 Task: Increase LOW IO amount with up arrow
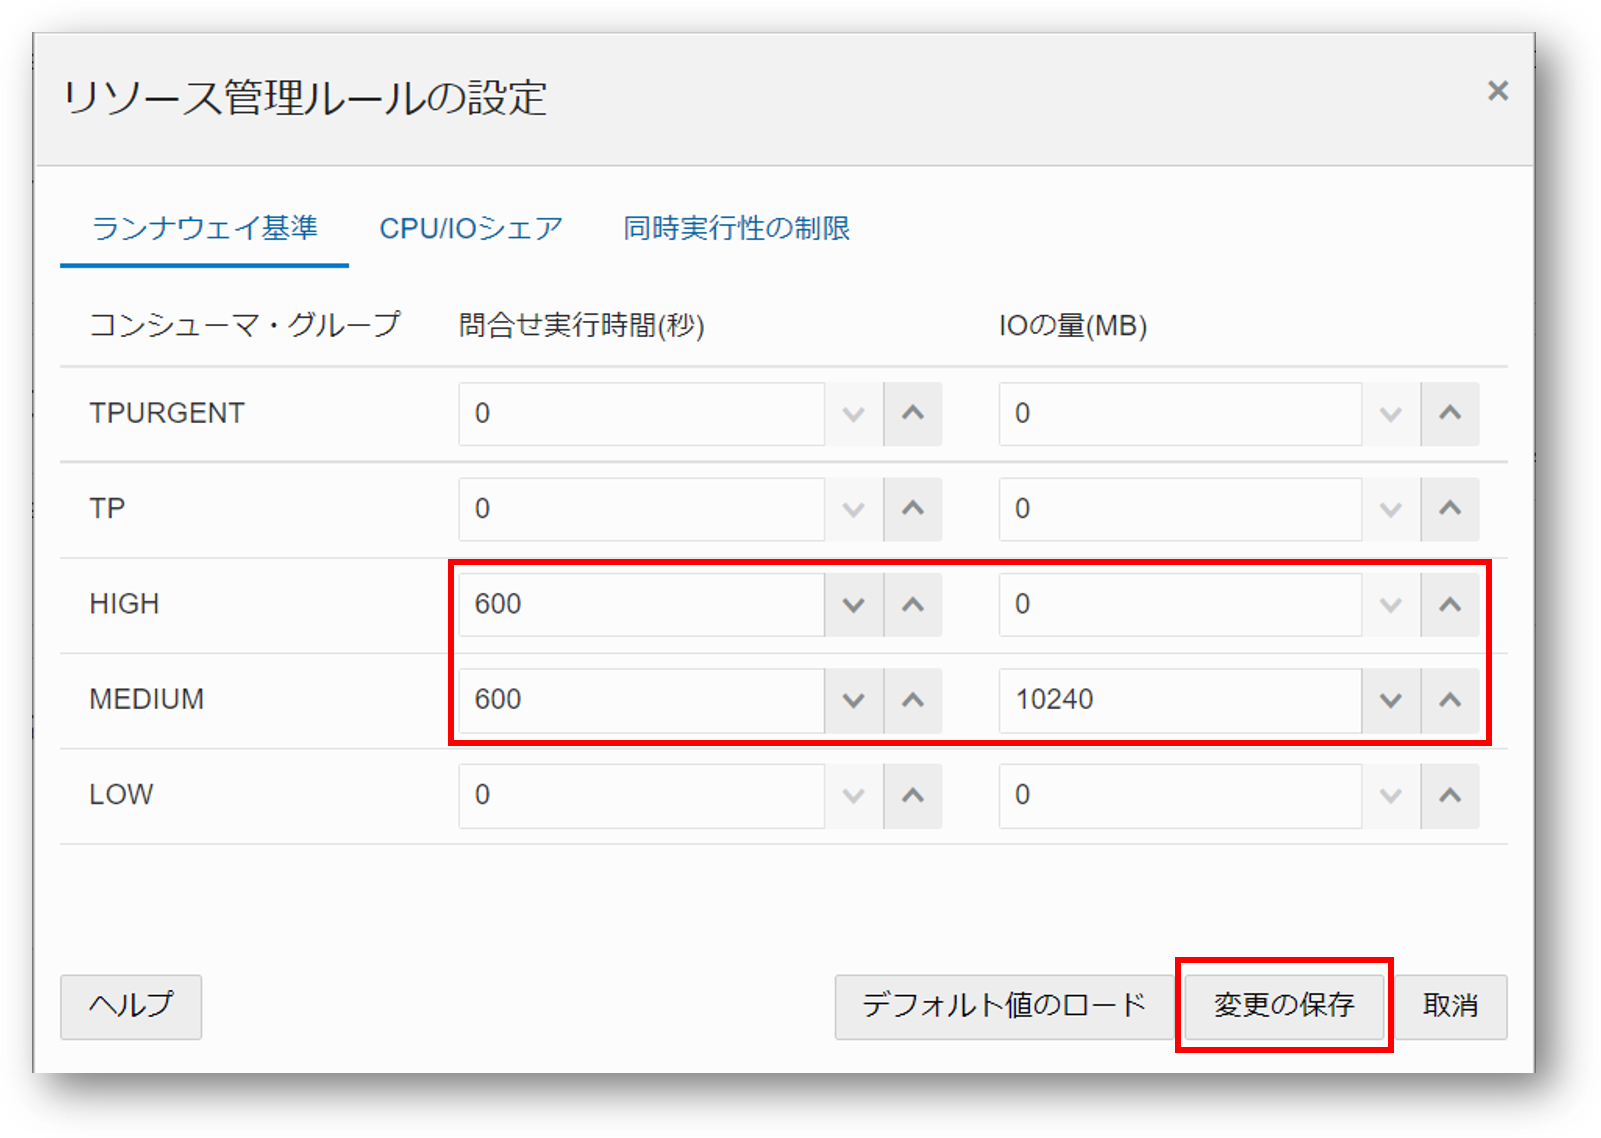tap(1450, 795)
